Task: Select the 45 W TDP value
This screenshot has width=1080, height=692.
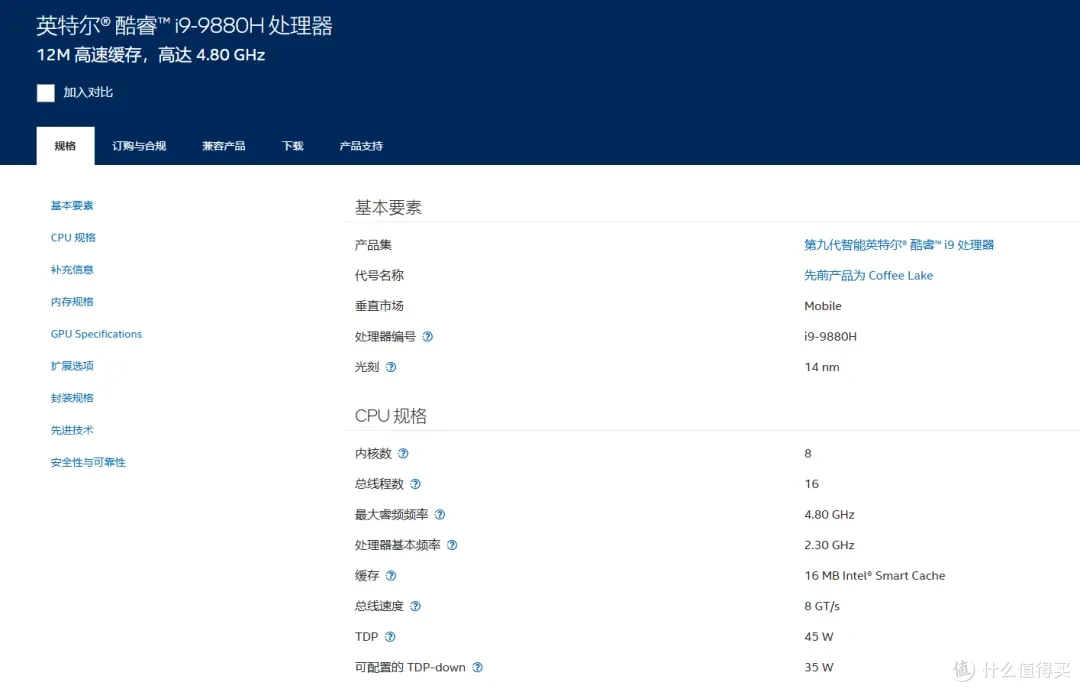Action: pyautogui.click(x=819, y=637)
